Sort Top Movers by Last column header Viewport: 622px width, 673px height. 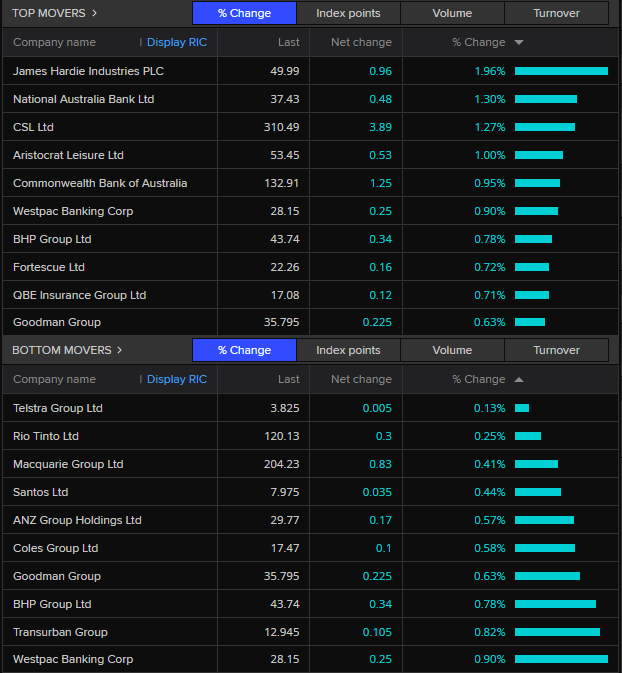tap(288, 42)
